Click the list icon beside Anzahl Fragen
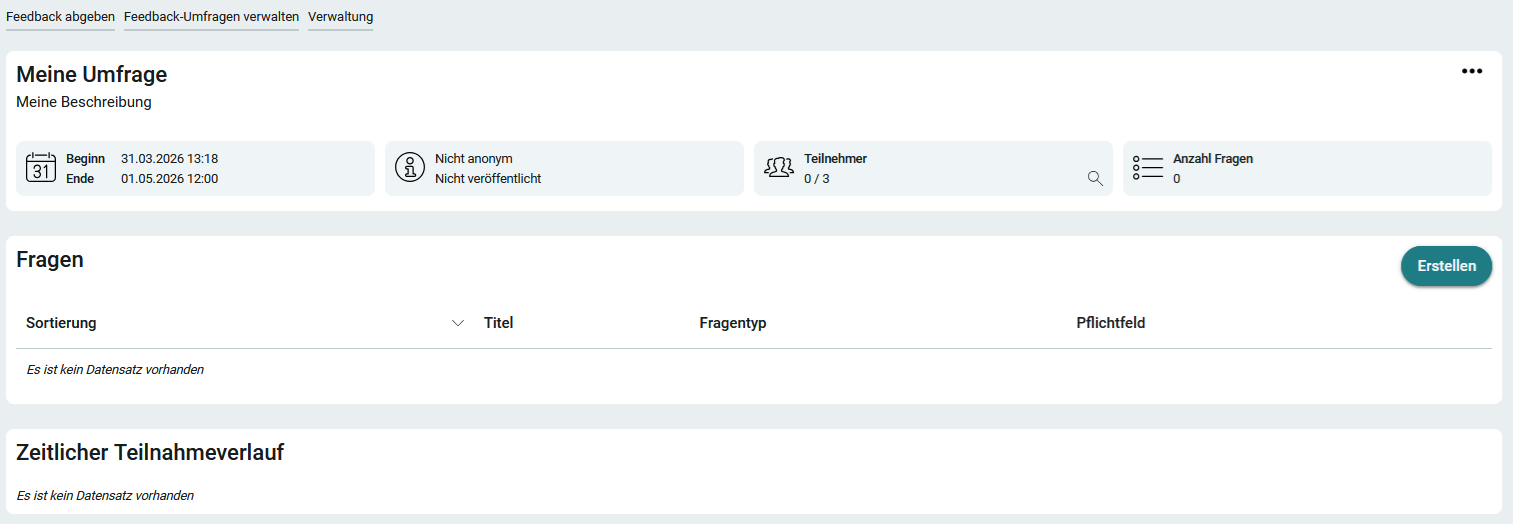 coord(1148,168)
